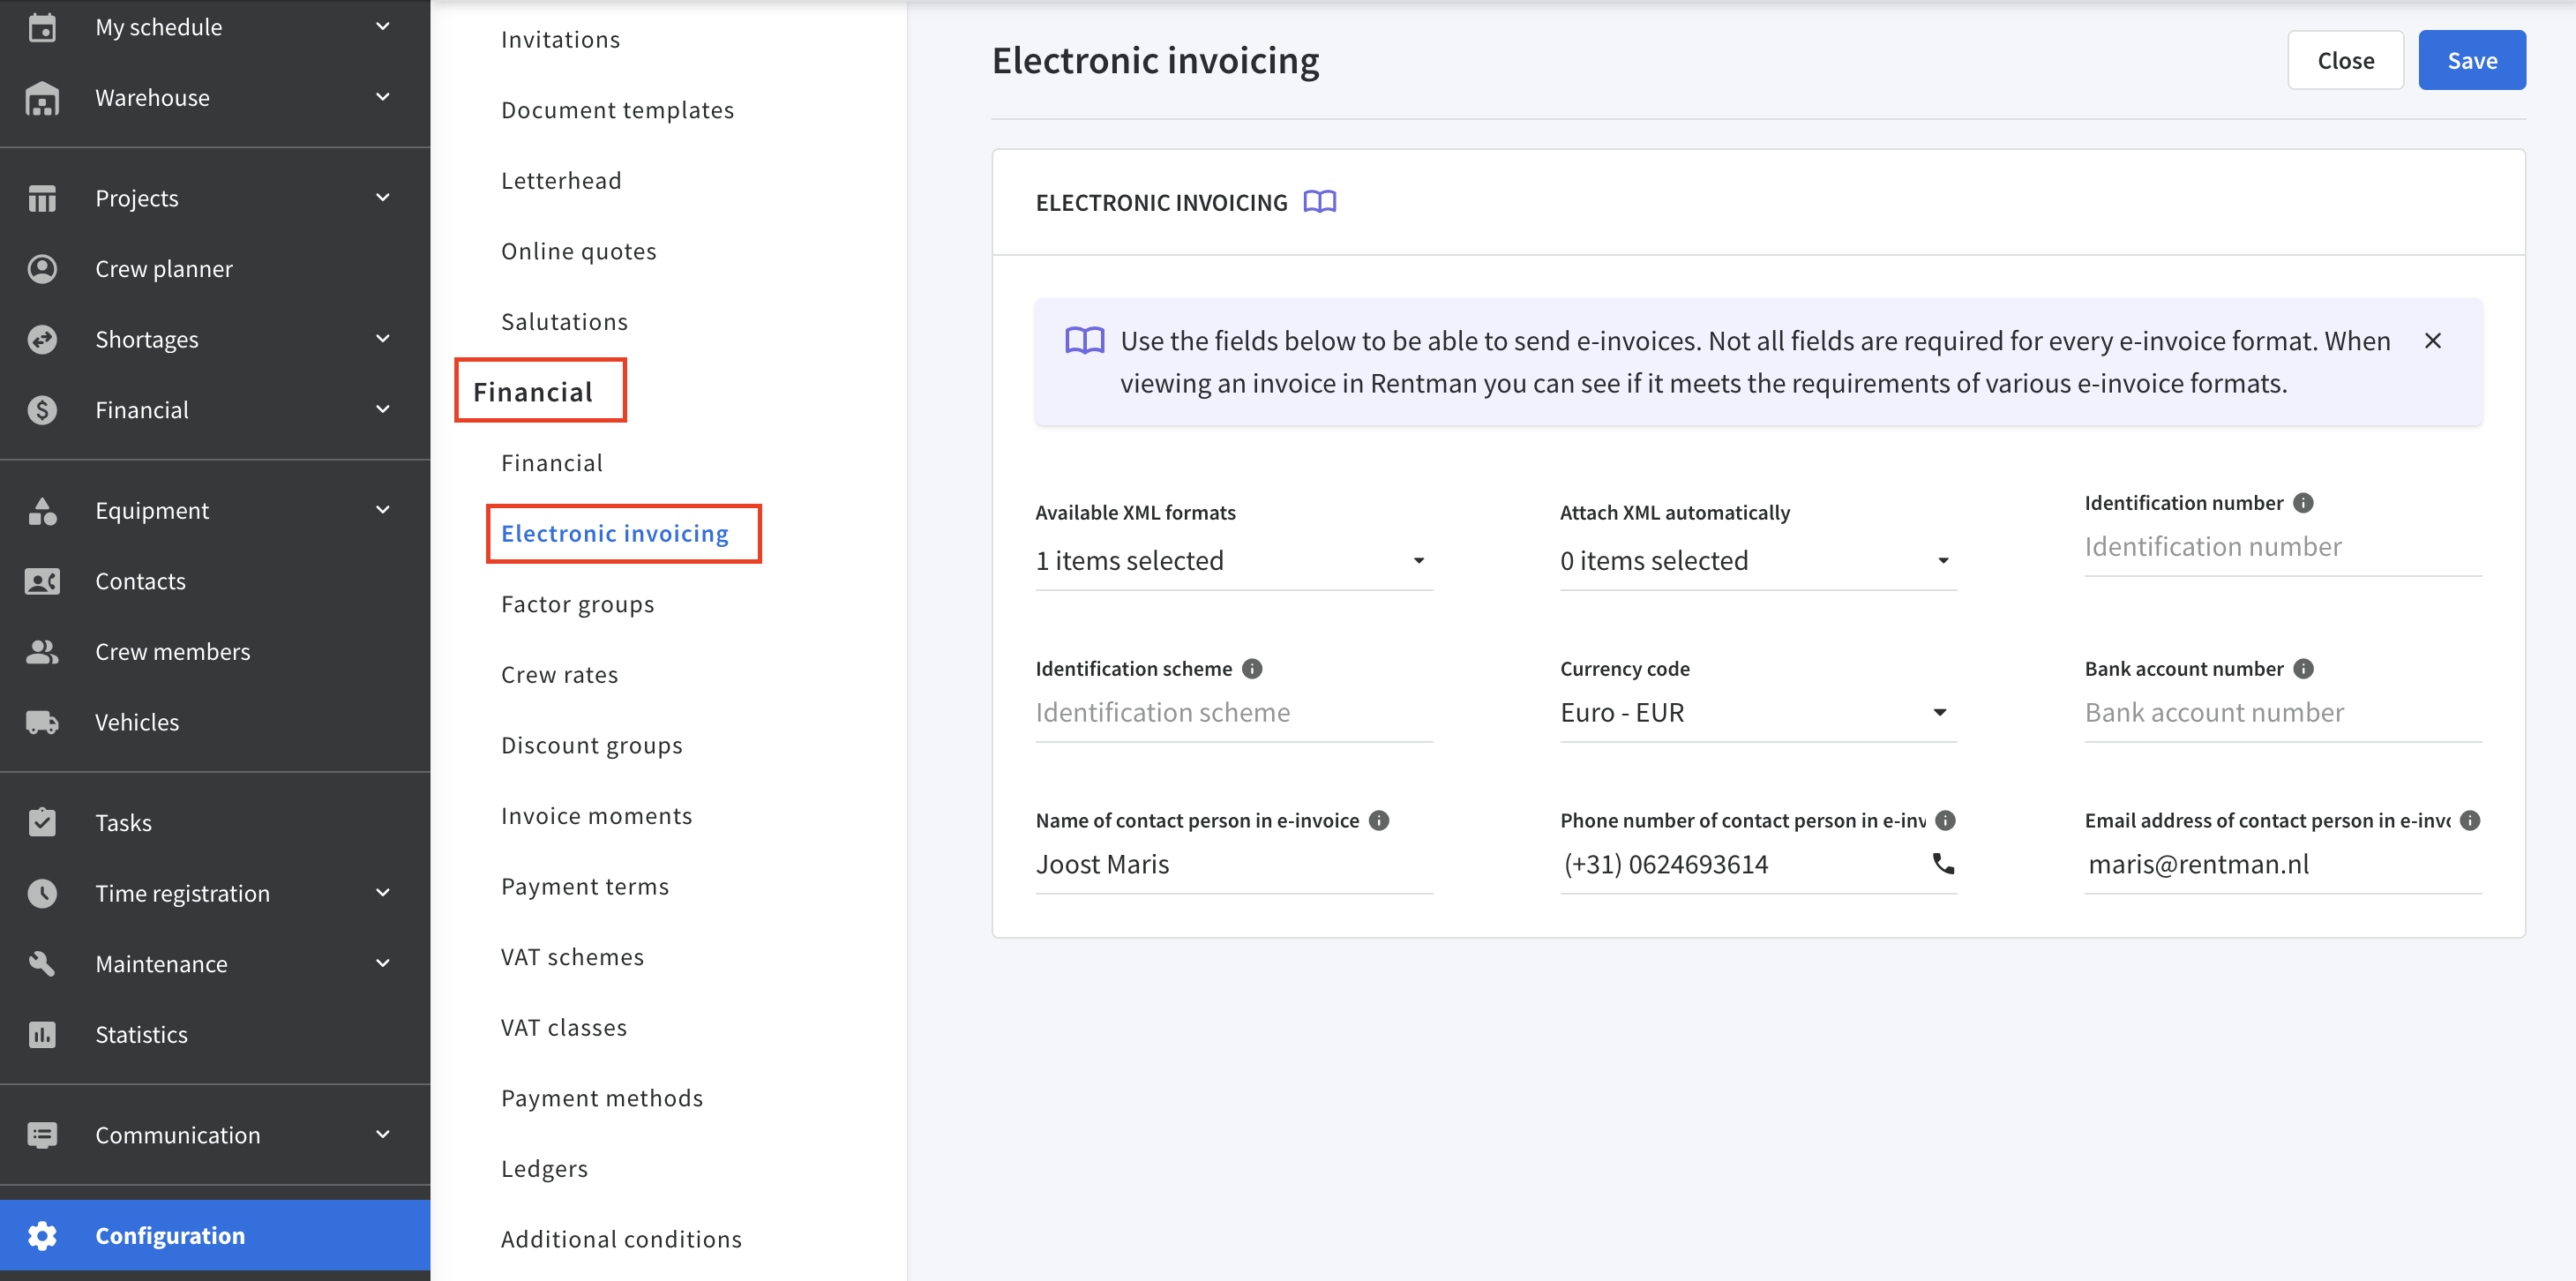Go to Contacts in sidebar
Image resolution: width=2576 pixels, height=1281 pixels.
pyautogui.click(x=140, y=581)
